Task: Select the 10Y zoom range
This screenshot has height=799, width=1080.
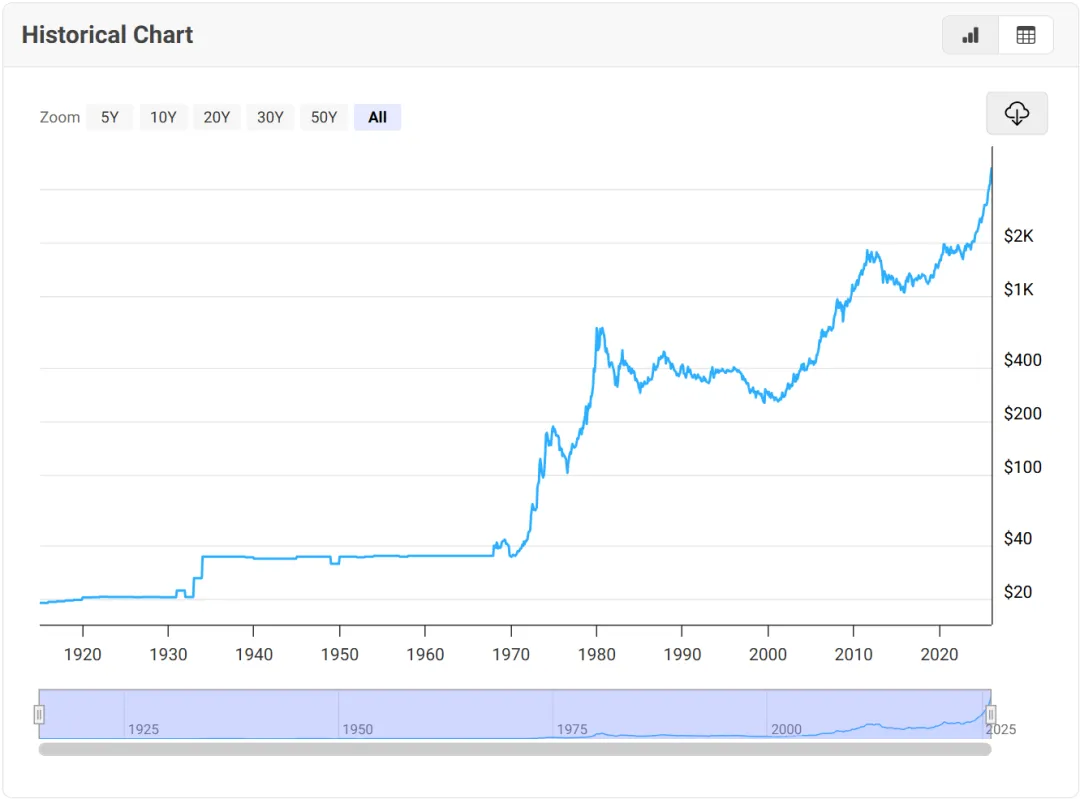Action: [163, 117]
